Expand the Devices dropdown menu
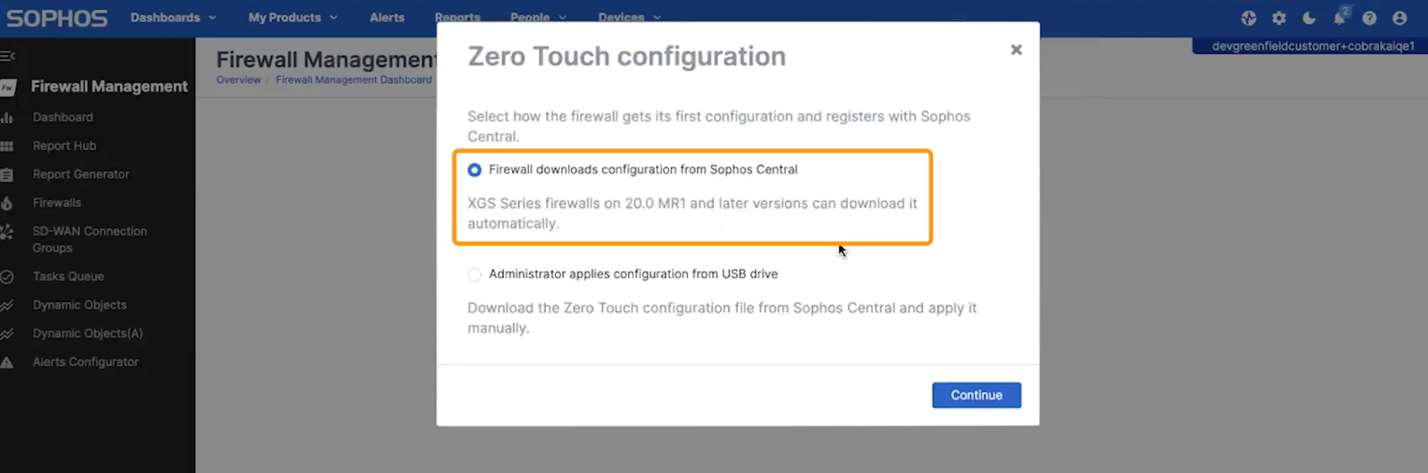The height and width of the screenshot is (473, 1428). click(x=629, y=18)
